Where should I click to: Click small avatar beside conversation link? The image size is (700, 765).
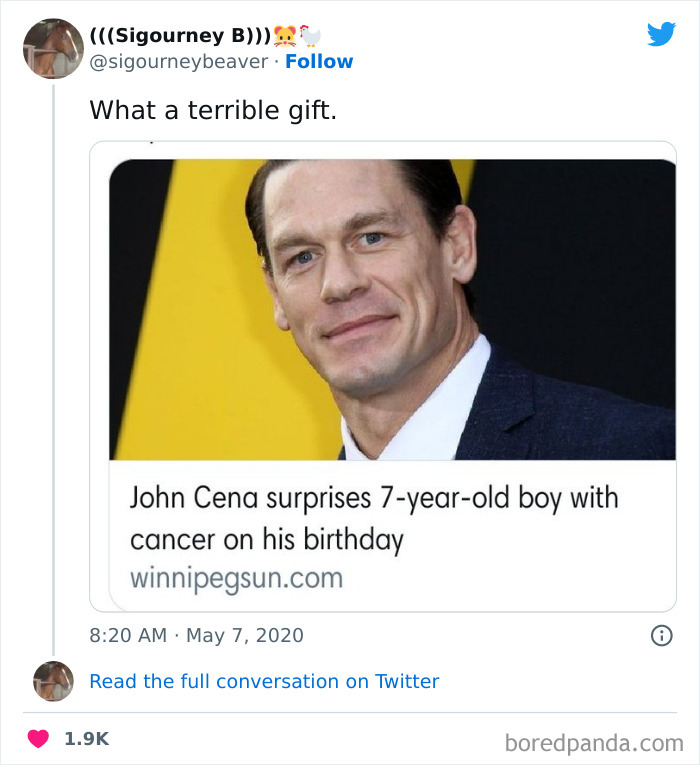[x=53, y=681]
